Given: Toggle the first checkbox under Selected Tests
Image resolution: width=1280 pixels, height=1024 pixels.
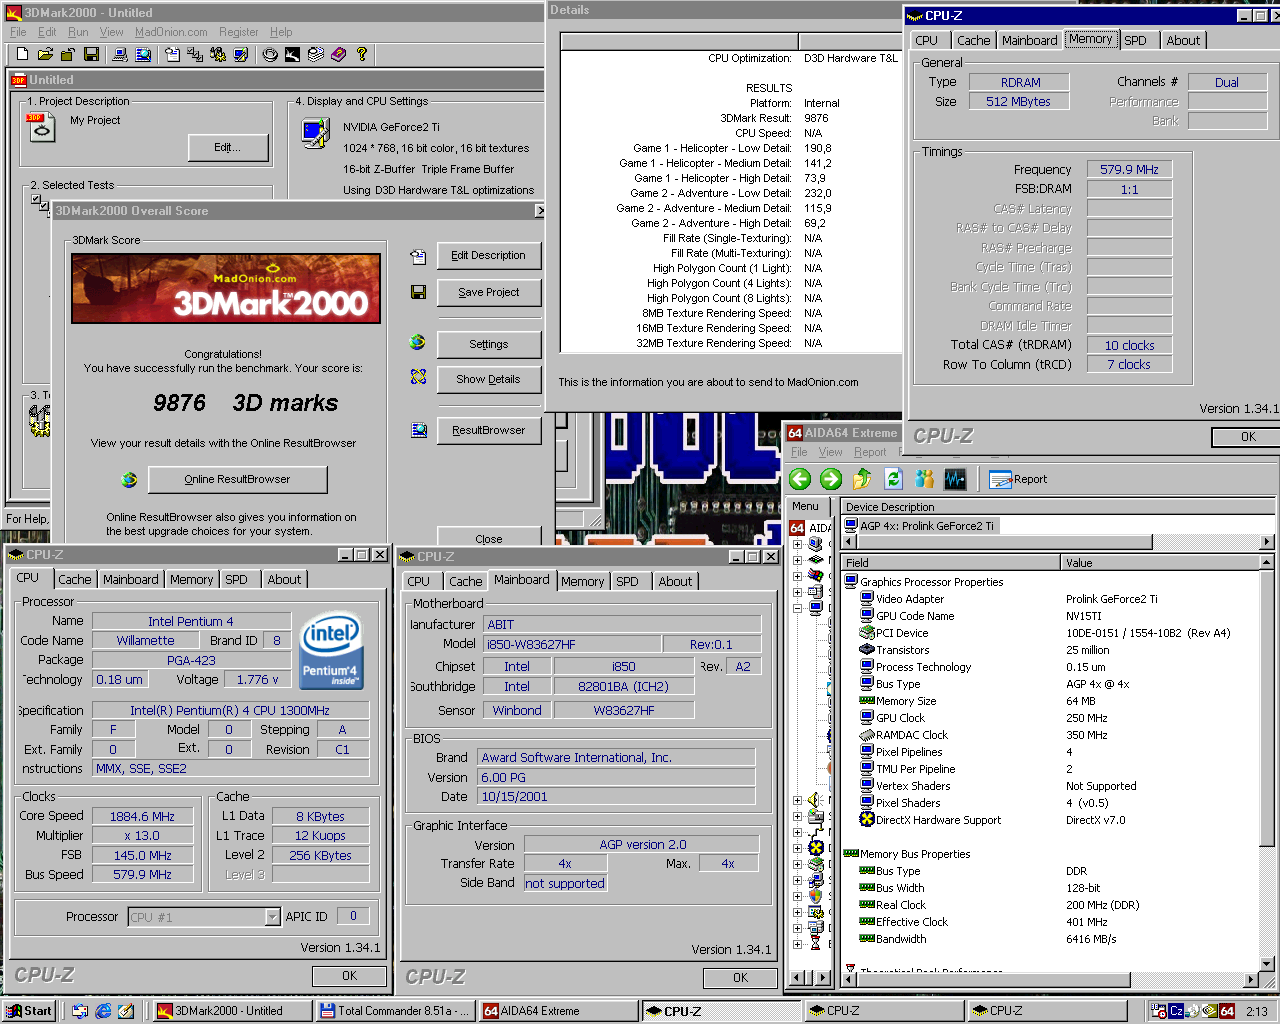Looking at the screenshot, I should 36,200.
